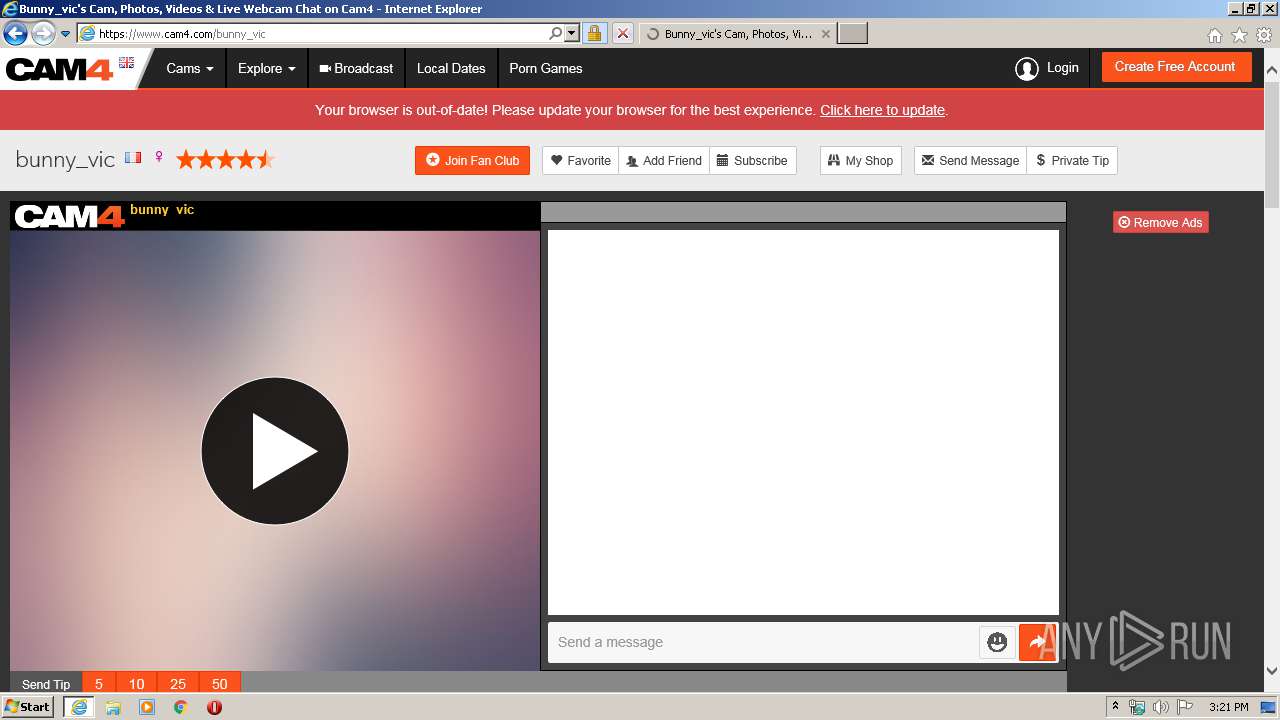Viewport: 1280px width, 720px height.
Task: Go back with browser back arrow
Action: coord(15,34)
